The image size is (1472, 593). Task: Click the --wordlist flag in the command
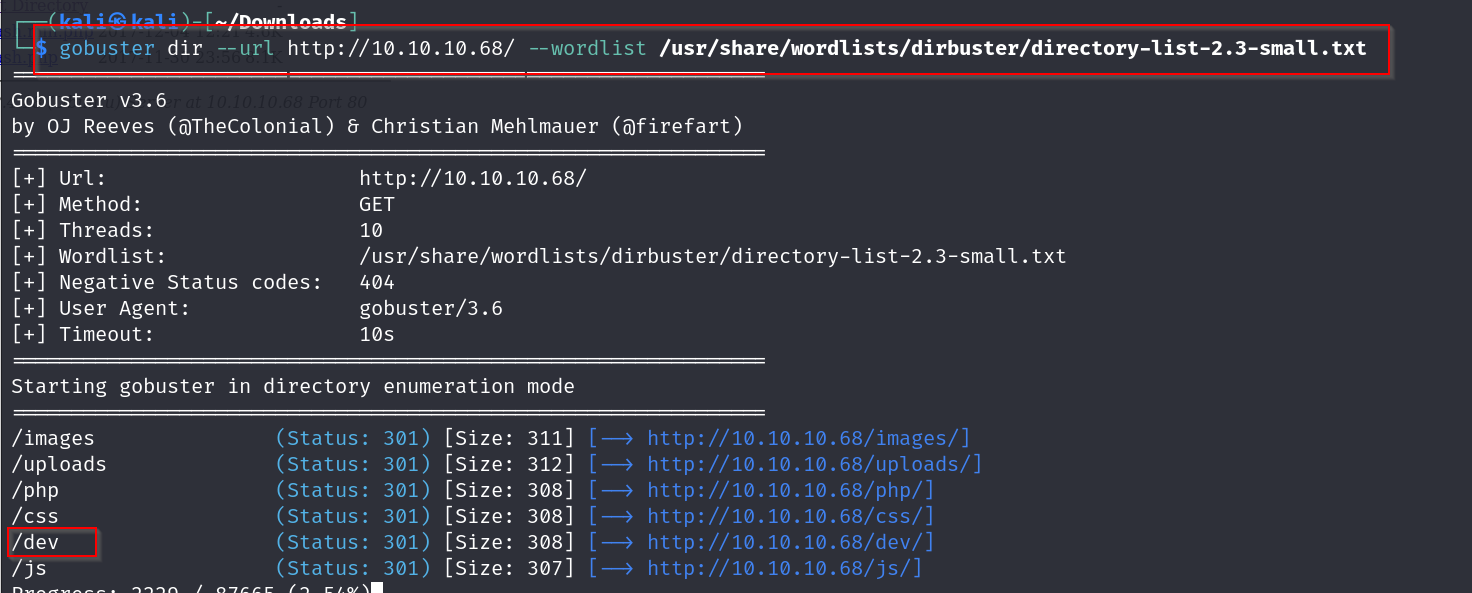(587, 48)
